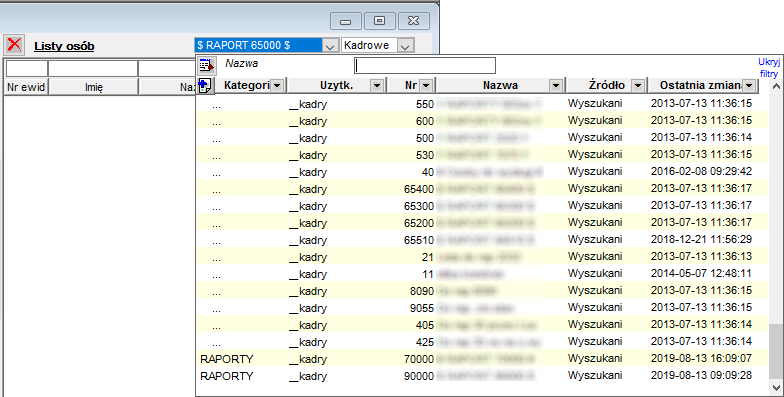Open the Uzytk. column filter dropdown
Viewport: 784px width, 397px height.
(x=377, y=86)
